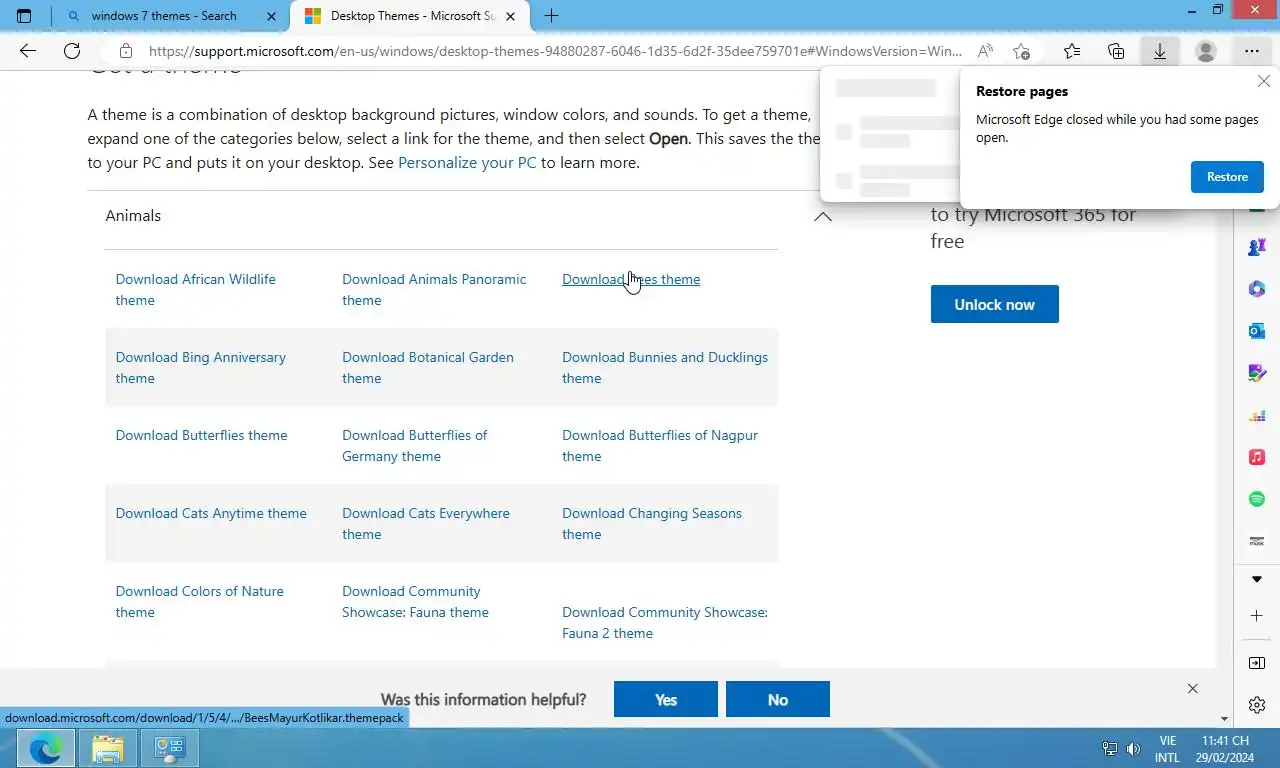Viewport: 1280px width, 768px height.
Task: Open Personalize your PC link
Action: coord(467,162)
